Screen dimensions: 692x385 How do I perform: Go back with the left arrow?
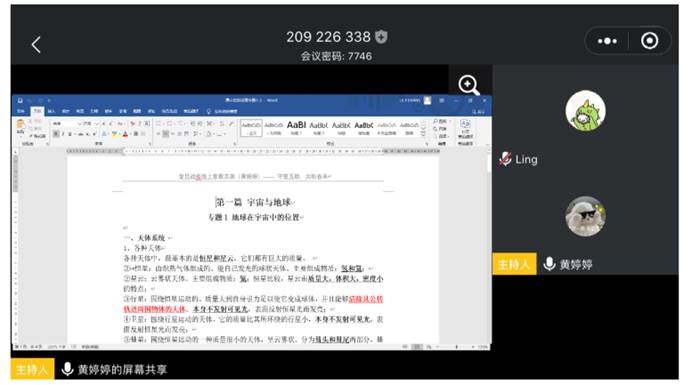point(36,45)
